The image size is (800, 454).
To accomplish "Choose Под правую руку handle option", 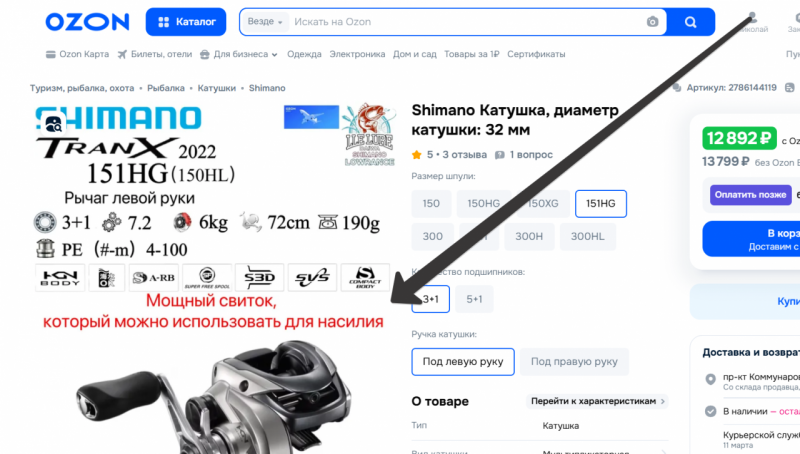I will click(573, 362).
